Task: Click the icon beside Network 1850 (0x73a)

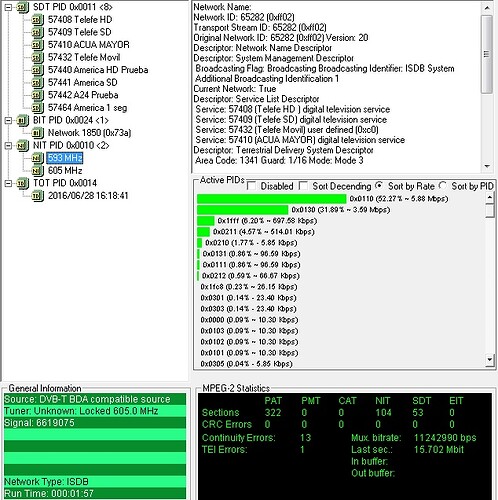Action: pos(38,133)
